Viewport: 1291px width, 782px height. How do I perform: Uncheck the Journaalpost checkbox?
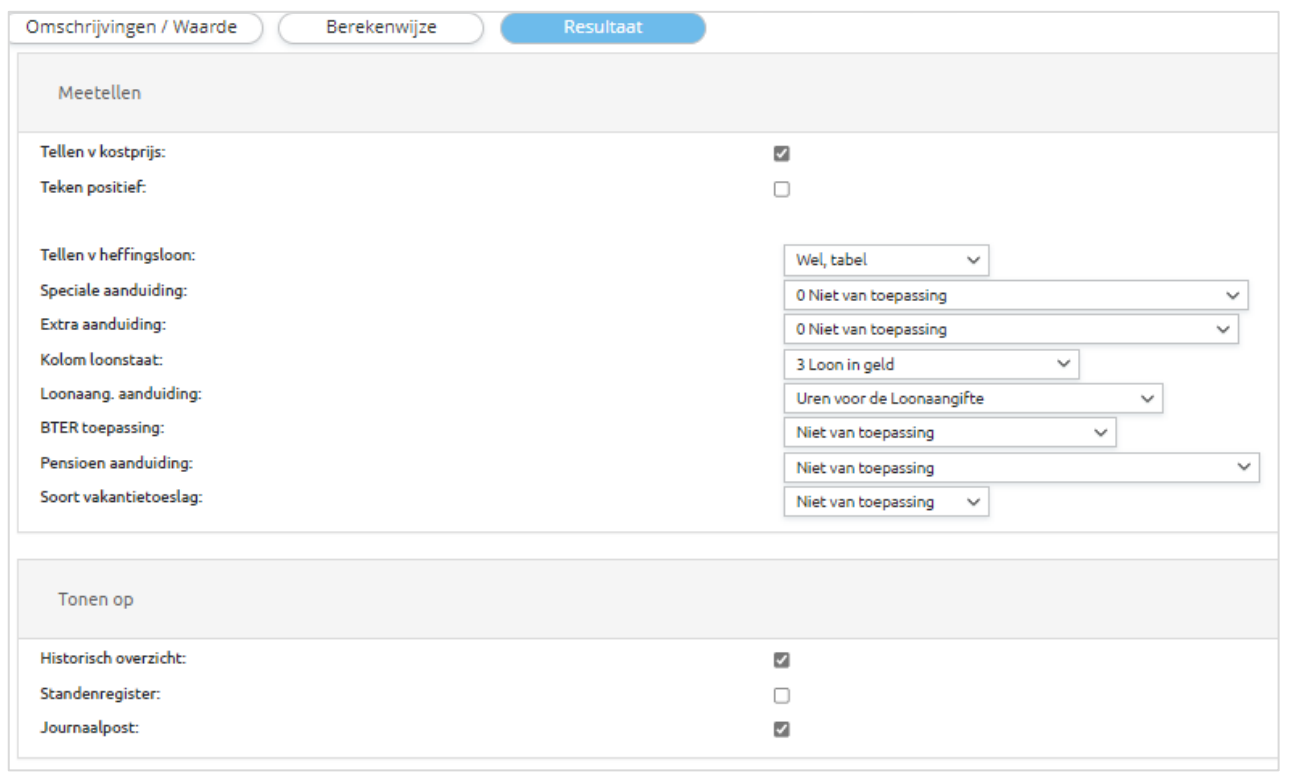click(782, 730)
